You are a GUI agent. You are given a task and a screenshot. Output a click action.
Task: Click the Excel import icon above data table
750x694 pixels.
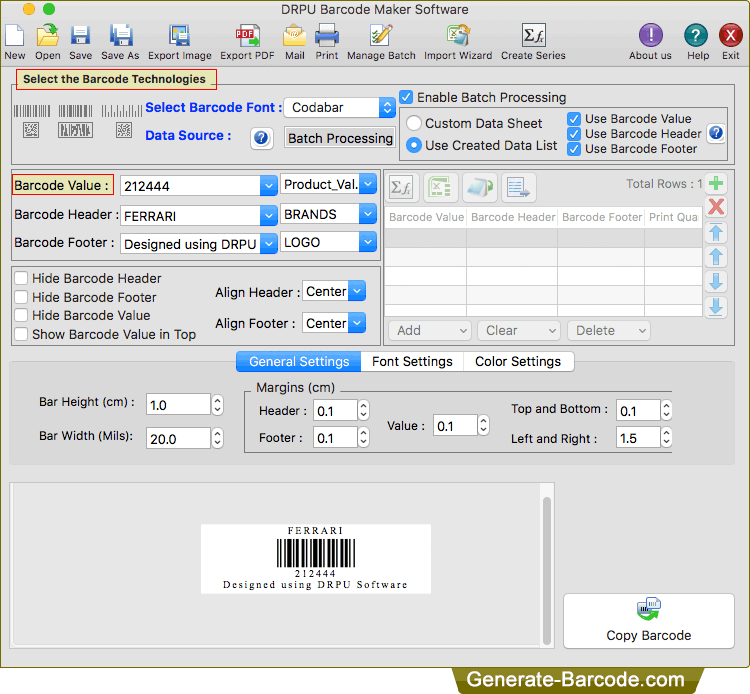440,187
